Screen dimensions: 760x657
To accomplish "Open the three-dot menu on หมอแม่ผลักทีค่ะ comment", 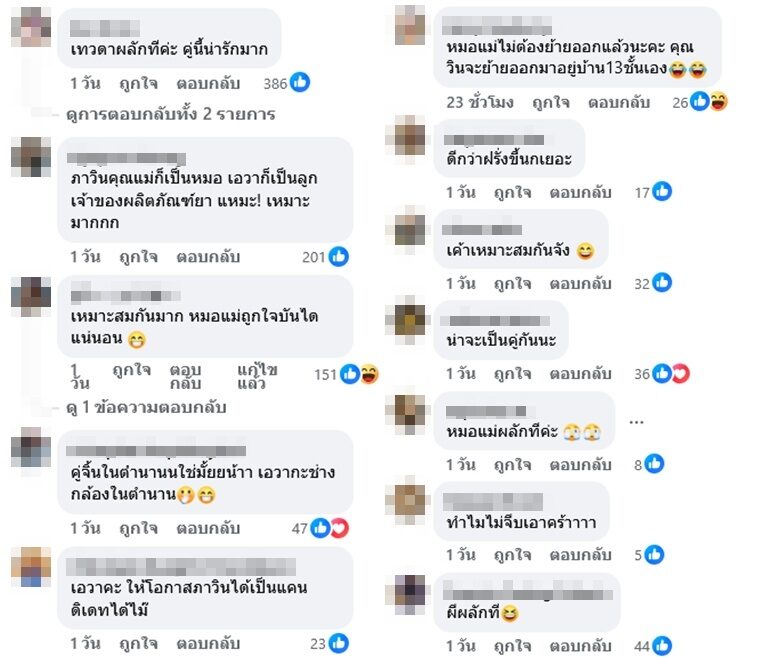I will [x=636, y=422].
